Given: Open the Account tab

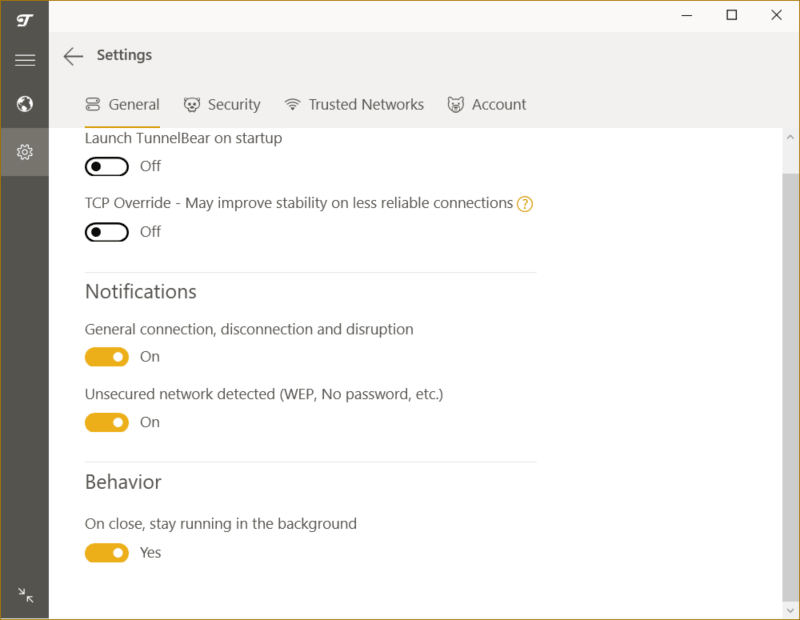Looking at the screenshot, I should (x=487, y=105).
